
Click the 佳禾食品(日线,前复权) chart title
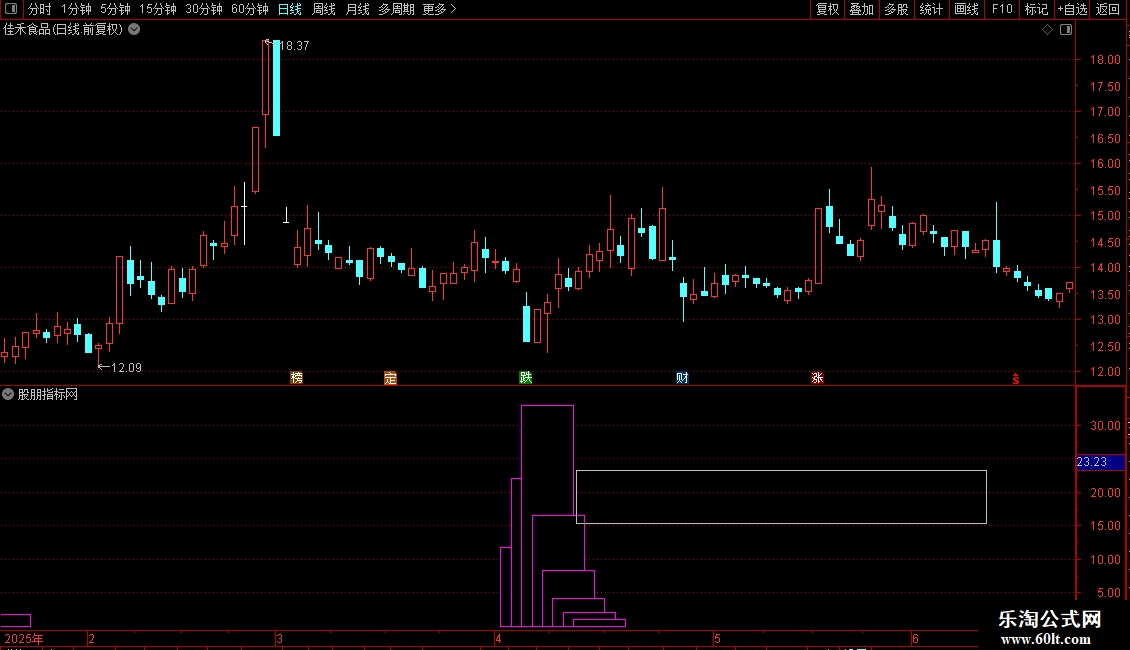[63, 30]
